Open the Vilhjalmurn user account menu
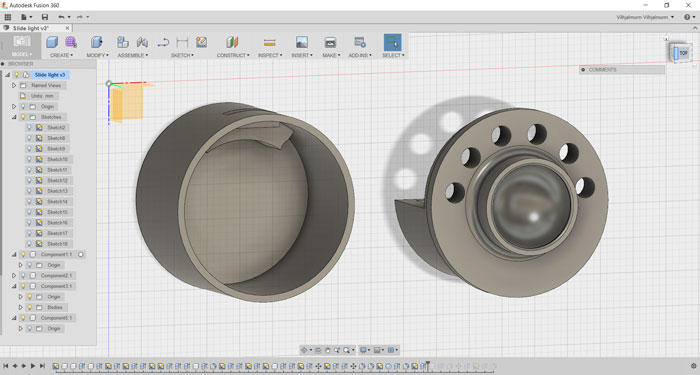This screenshot has width=700, height=375. coord(645,17)
